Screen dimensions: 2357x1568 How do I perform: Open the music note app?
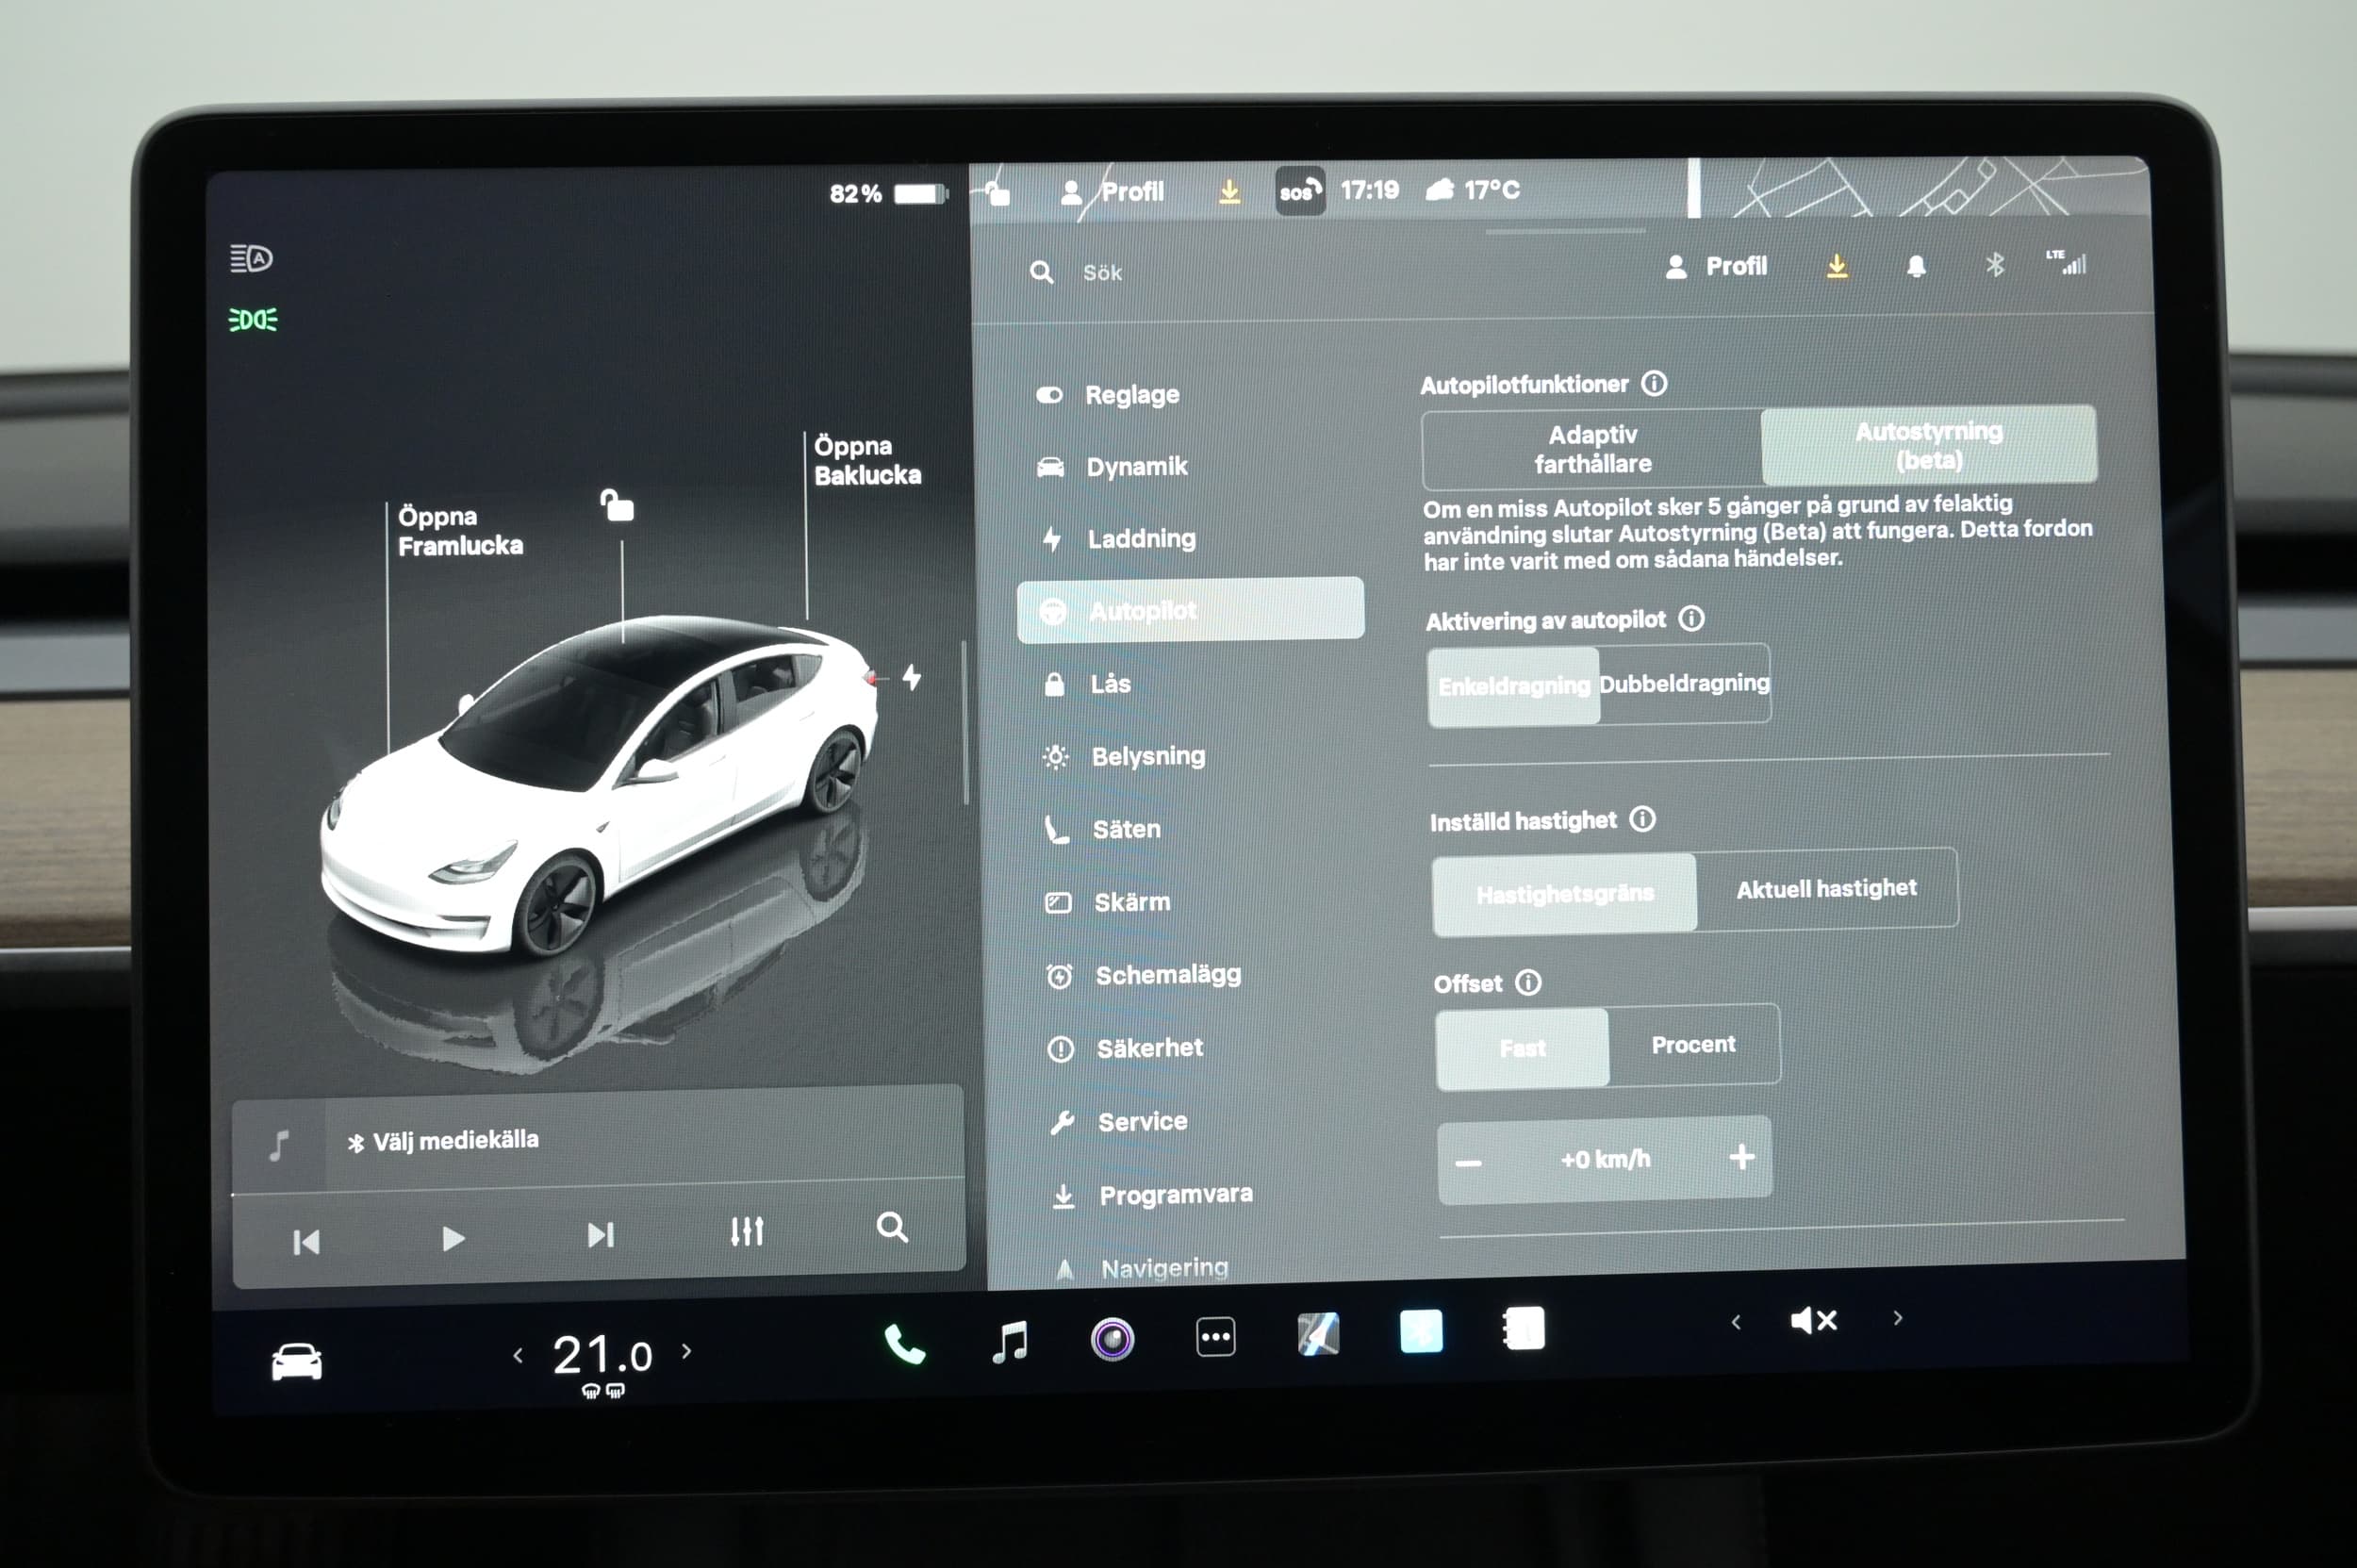point(1010,1341)
